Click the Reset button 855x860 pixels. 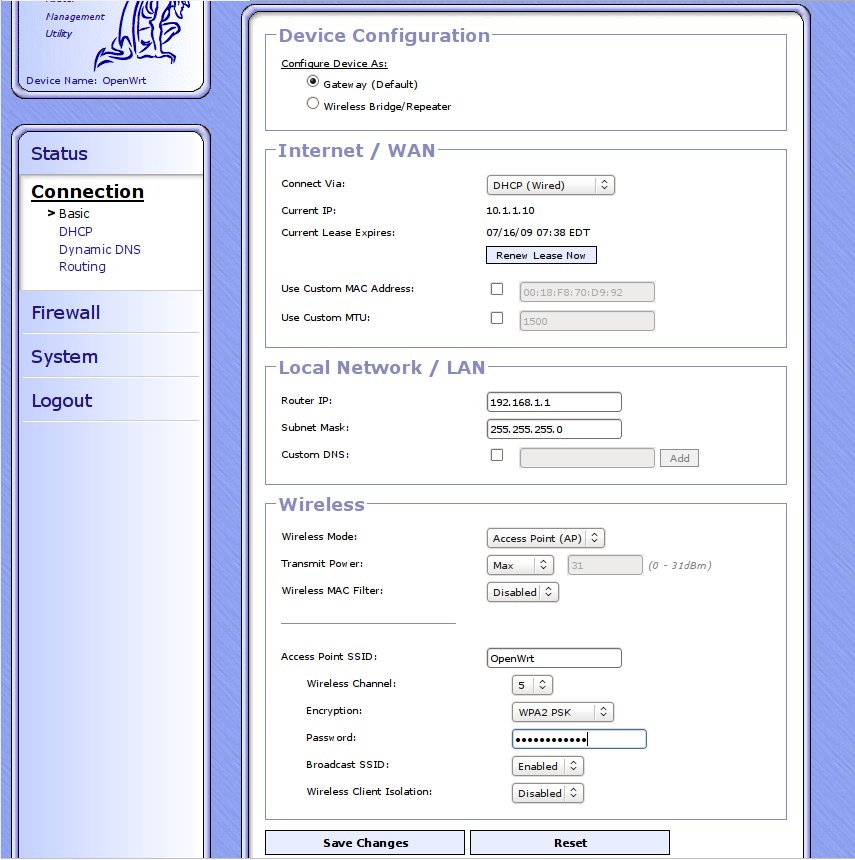570,842
